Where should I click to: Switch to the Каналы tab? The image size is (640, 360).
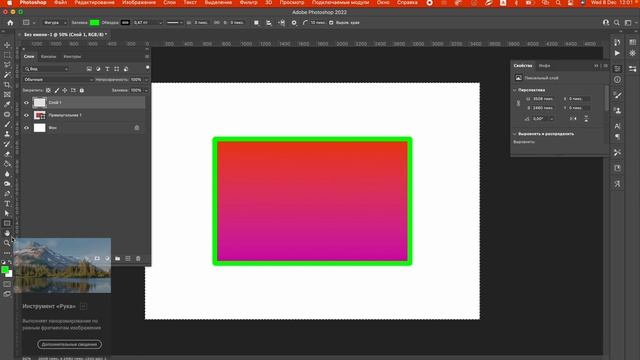tap(48, 57)
